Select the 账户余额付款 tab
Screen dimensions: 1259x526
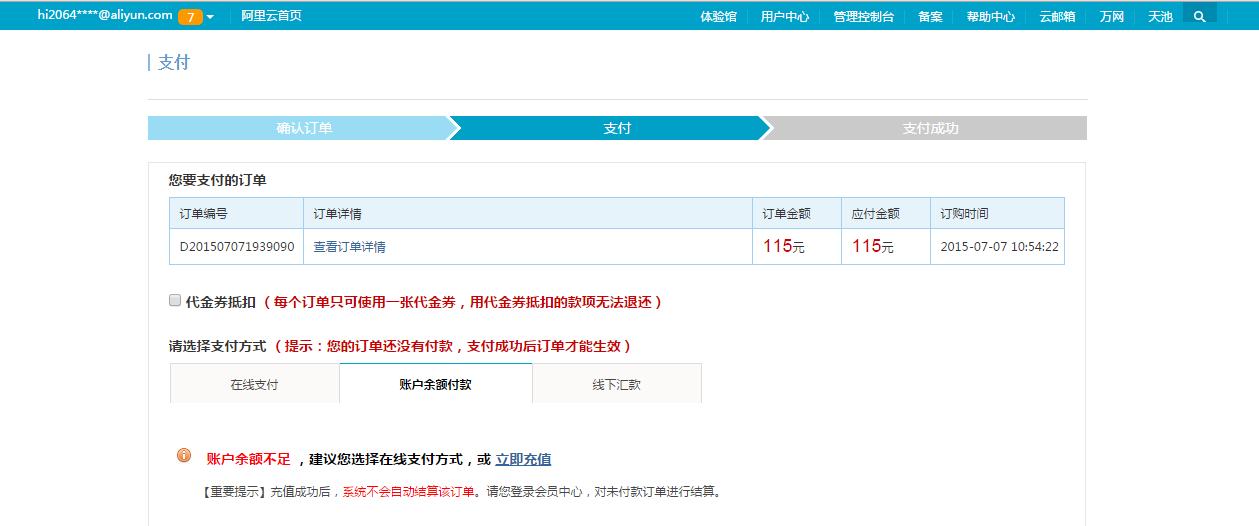(x=435, y=384)
